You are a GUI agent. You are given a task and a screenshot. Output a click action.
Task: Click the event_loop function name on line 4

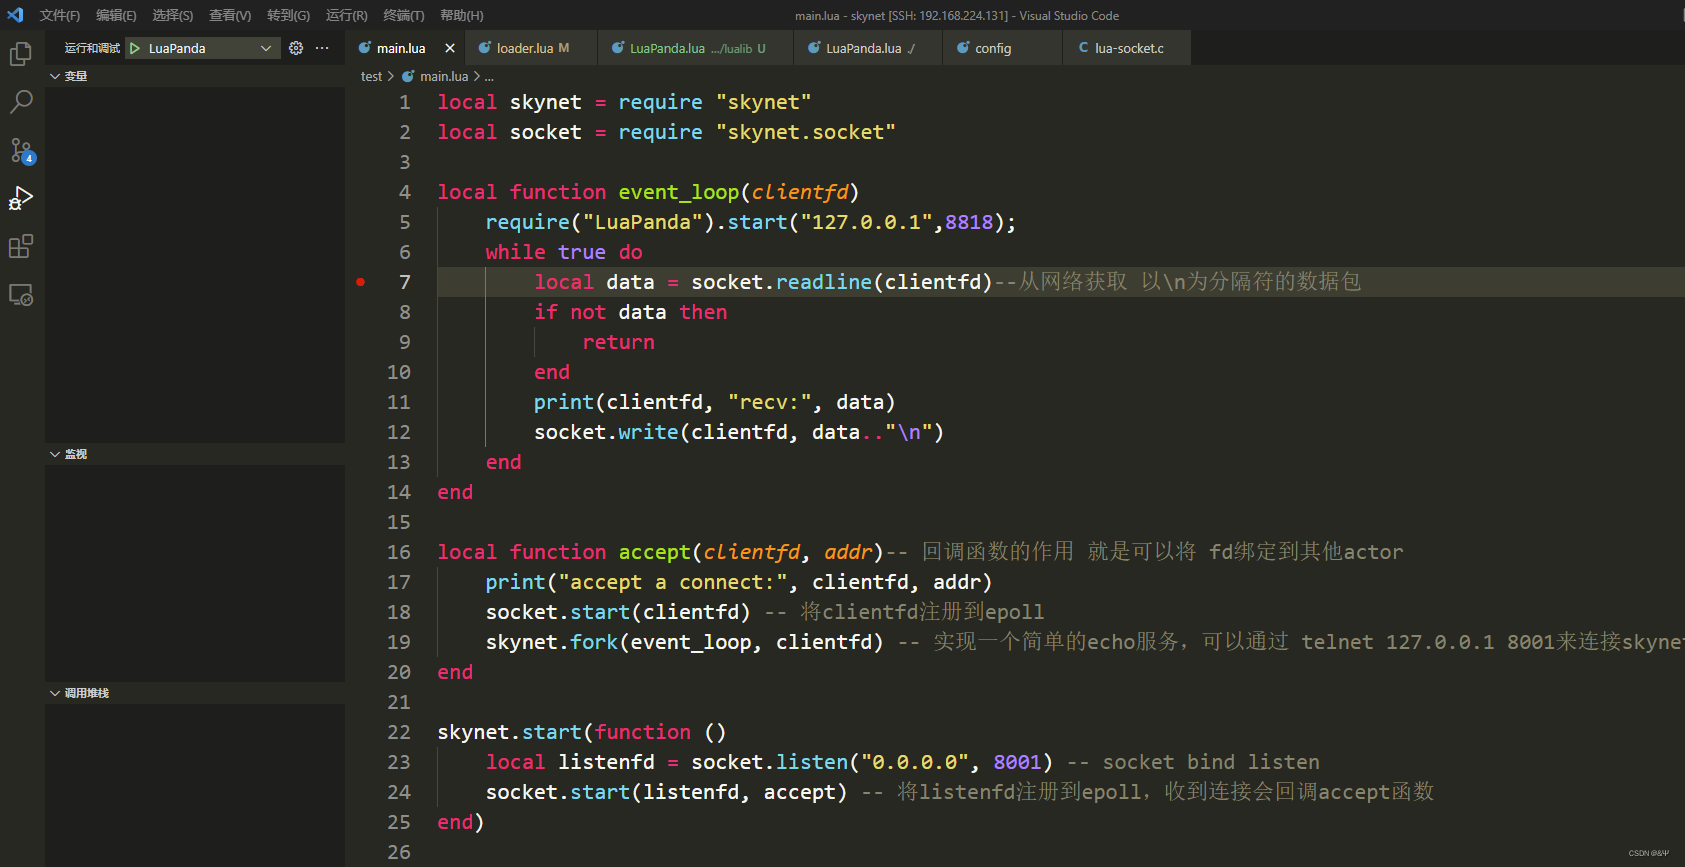[x=678, y=192]
